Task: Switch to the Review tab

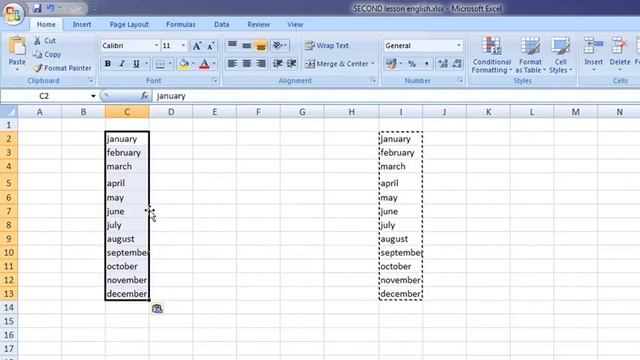Action: (x=258, y=24)
